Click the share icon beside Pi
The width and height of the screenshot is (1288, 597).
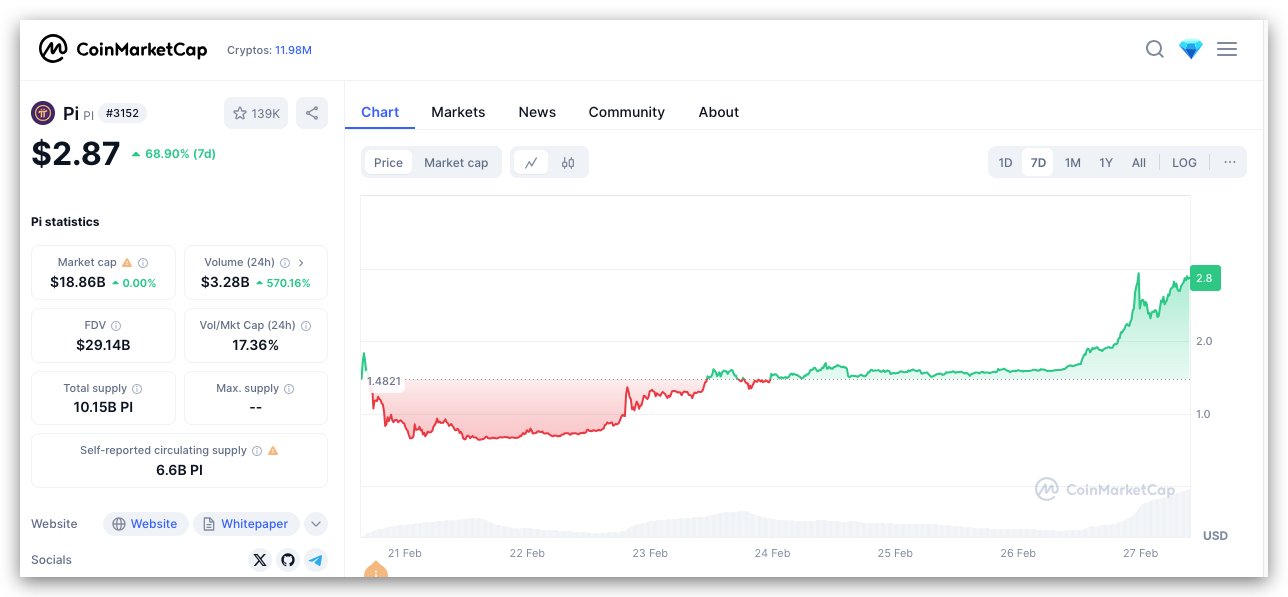(x=312, y=113)
